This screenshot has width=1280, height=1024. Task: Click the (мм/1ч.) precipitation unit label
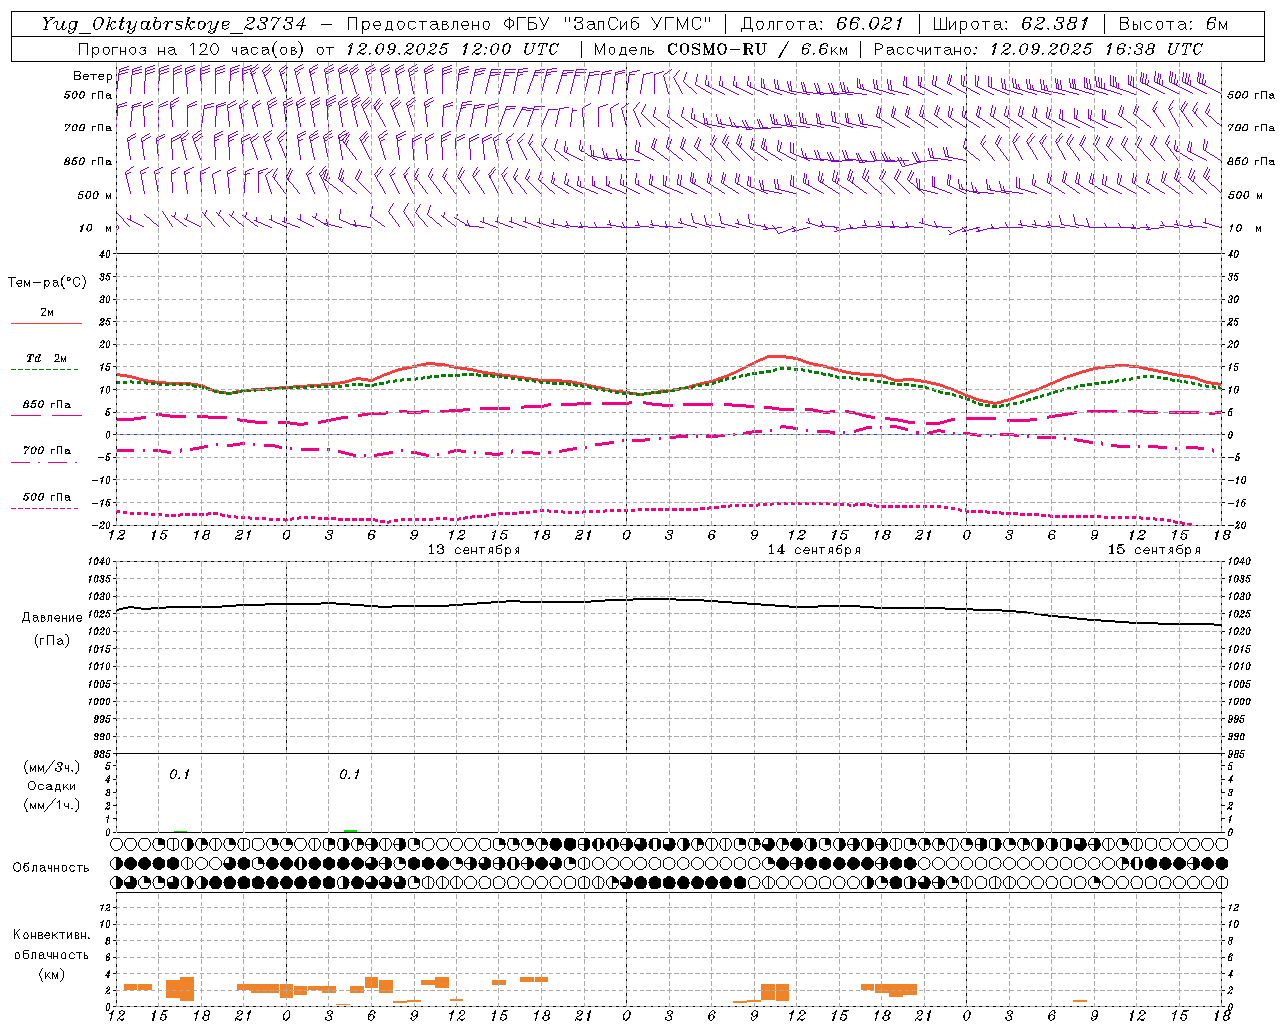click(51, 805)
